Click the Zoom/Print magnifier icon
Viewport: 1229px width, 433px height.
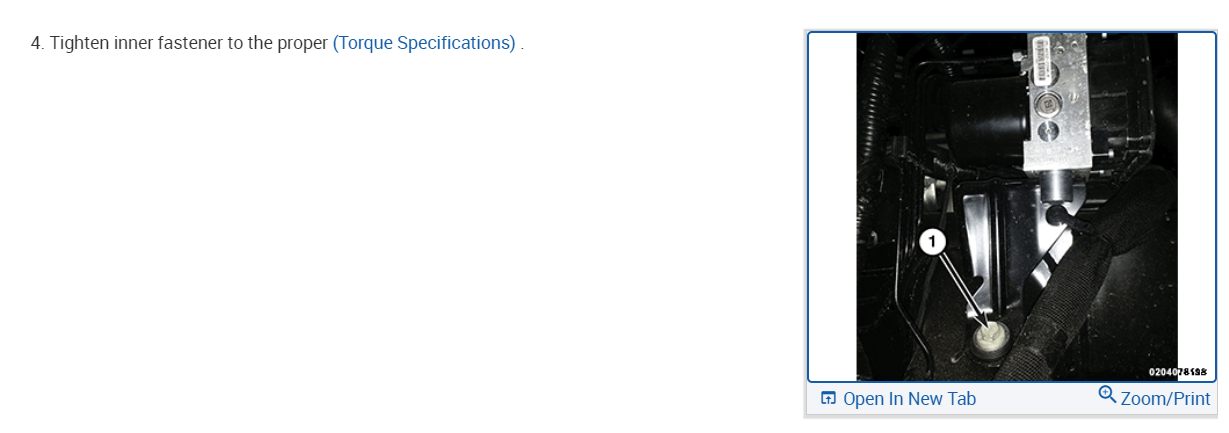point(1106,396)
